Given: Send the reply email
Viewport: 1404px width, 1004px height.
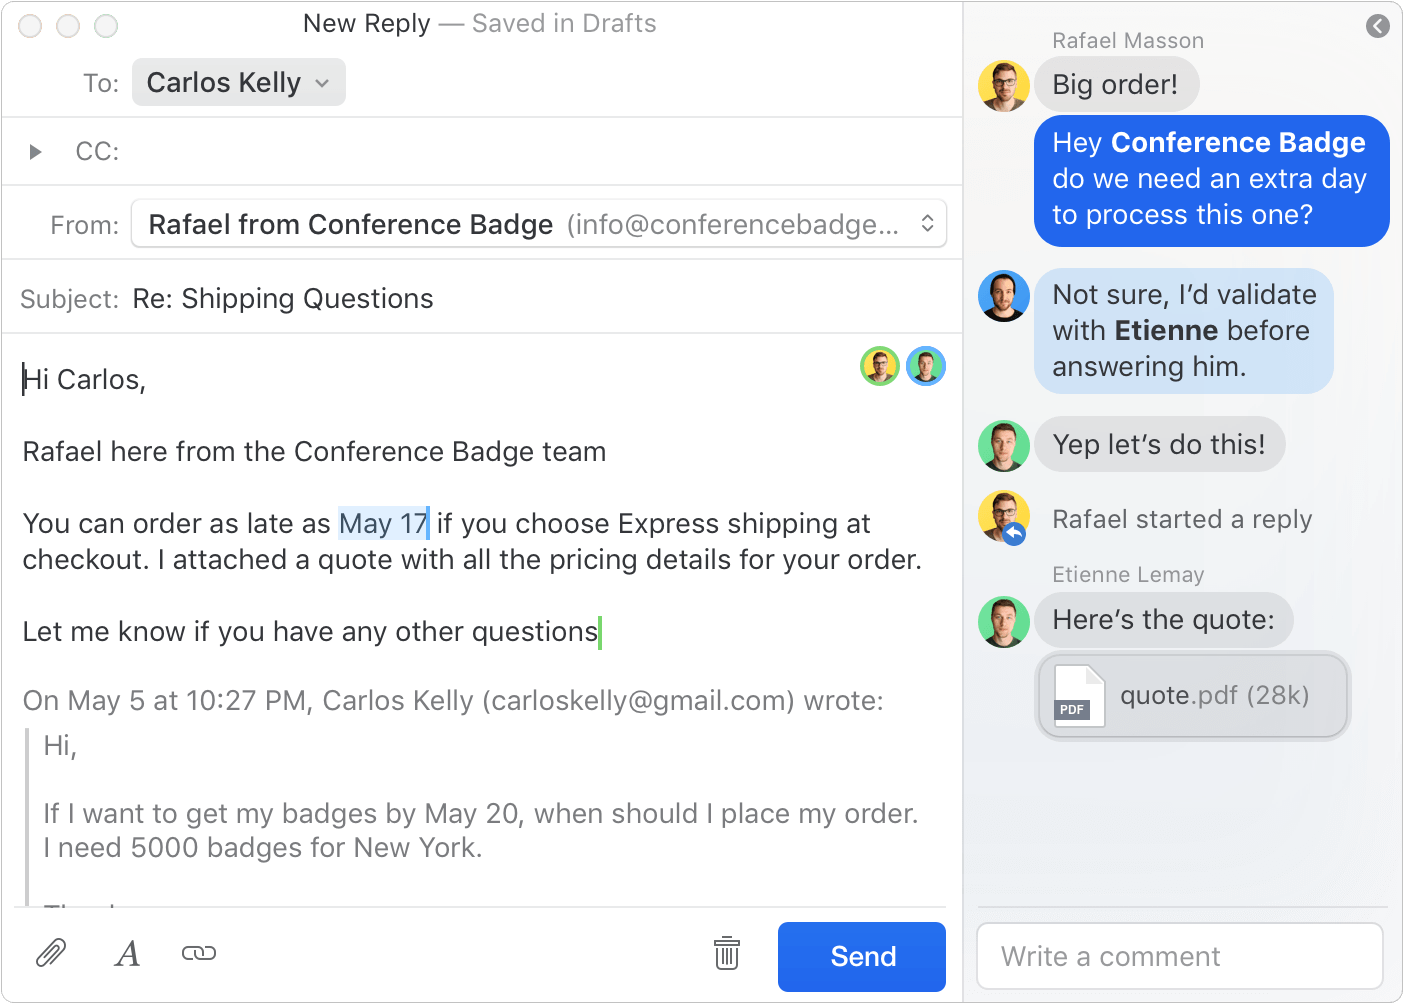Looking at the screenshot, I should [862, 957].
